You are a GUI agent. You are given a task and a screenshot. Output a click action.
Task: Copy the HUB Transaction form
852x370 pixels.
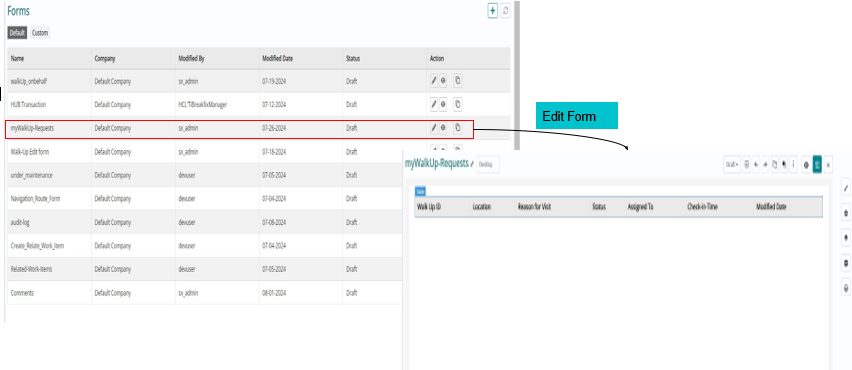458,104
